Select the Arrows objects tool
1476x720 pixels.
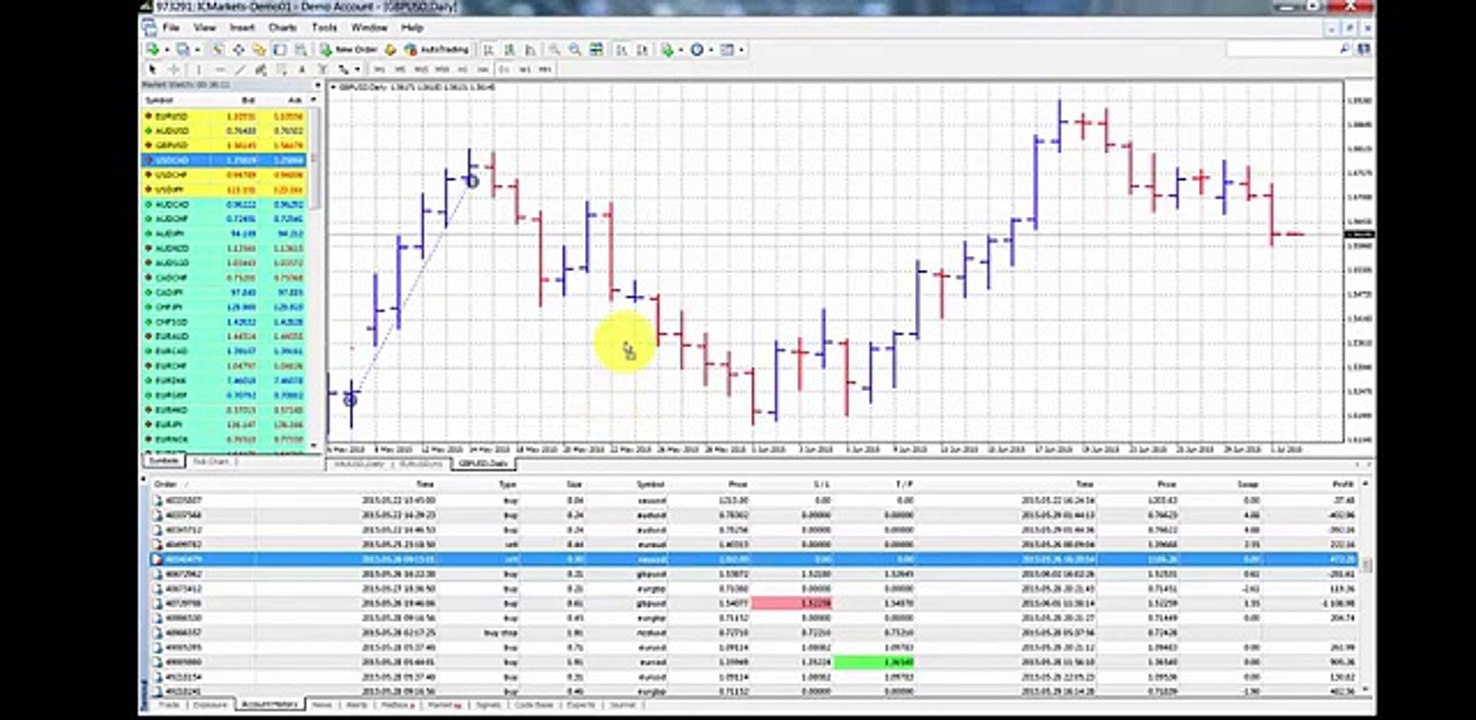tap(344, 69)
